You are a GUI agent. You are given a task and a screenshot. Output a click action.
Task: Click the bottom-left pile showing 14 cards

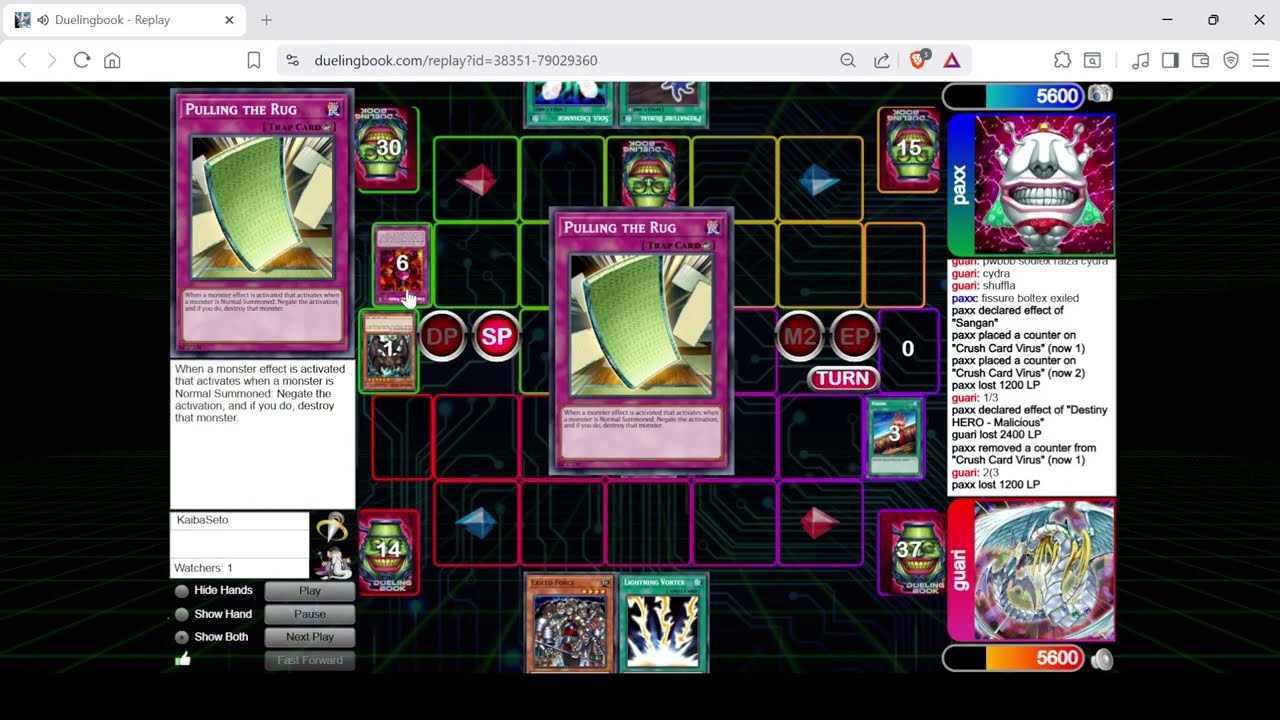tap(388, 552)
